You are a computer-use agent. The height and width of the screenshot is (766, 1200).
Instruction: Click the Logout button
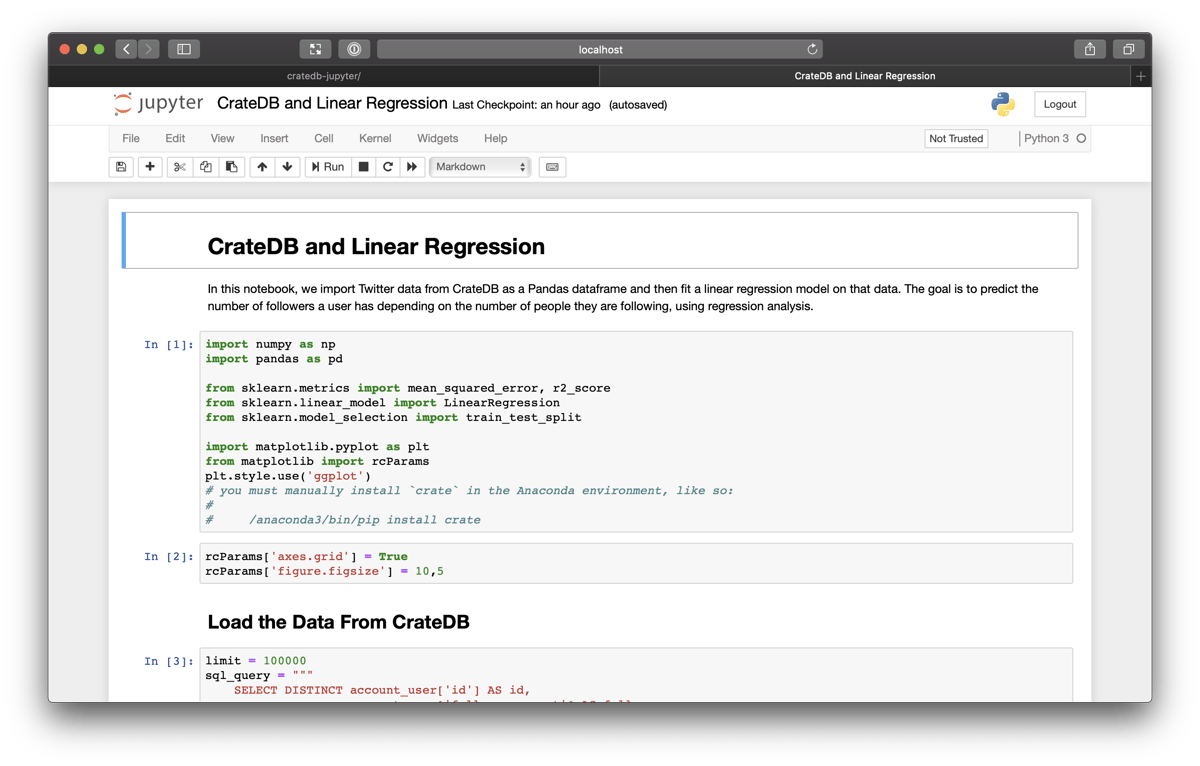(1059, 104)
